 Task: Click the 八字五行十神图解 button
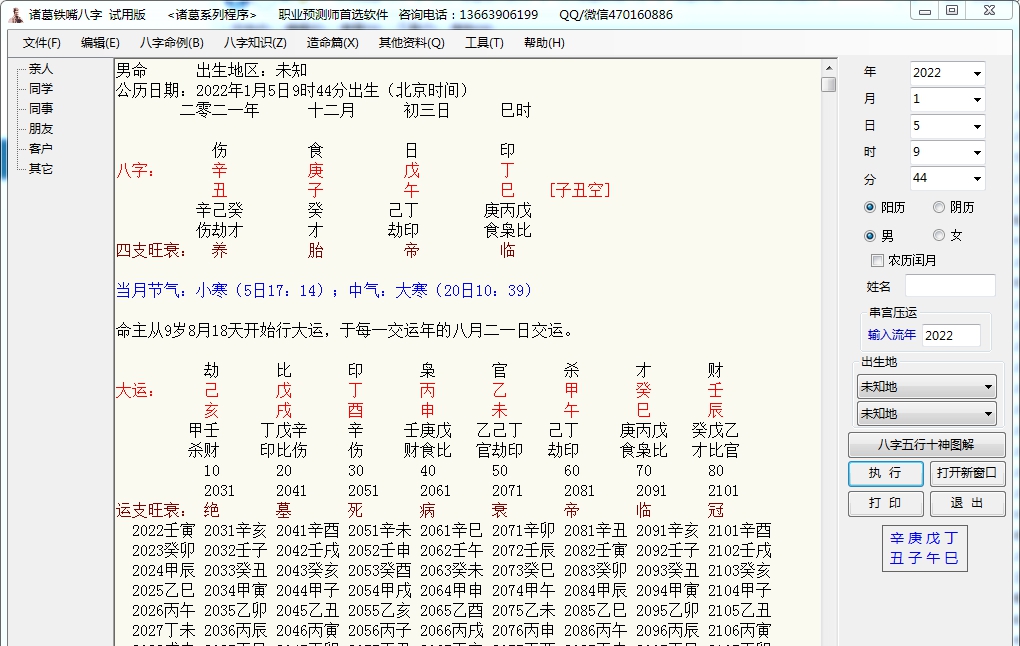point(926,442)
